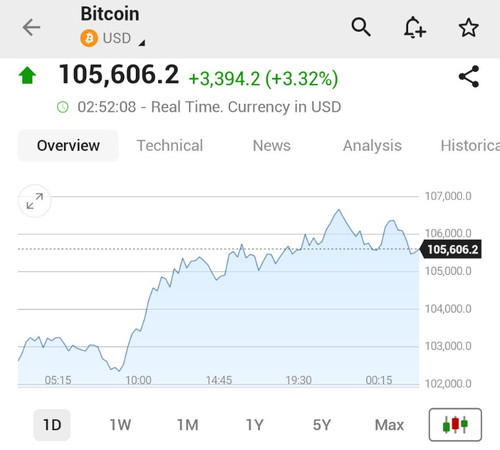This screenshot has height=450, width=500.
Task: Add Bitcoin to watchlist with star icon
Action: 469,27
